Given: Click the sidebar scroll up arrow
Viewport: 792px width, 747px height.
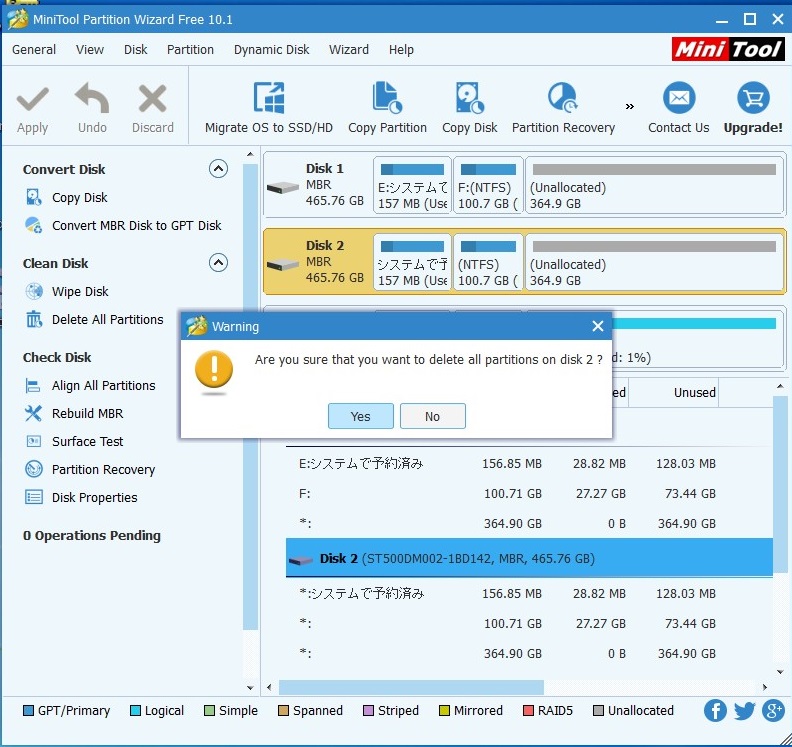Looking at the screenshot, I should point(250,154).
